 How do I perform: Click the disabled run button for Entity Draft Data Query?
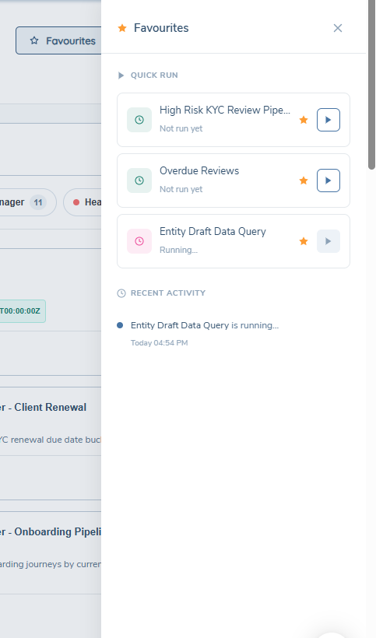(328, 241)
